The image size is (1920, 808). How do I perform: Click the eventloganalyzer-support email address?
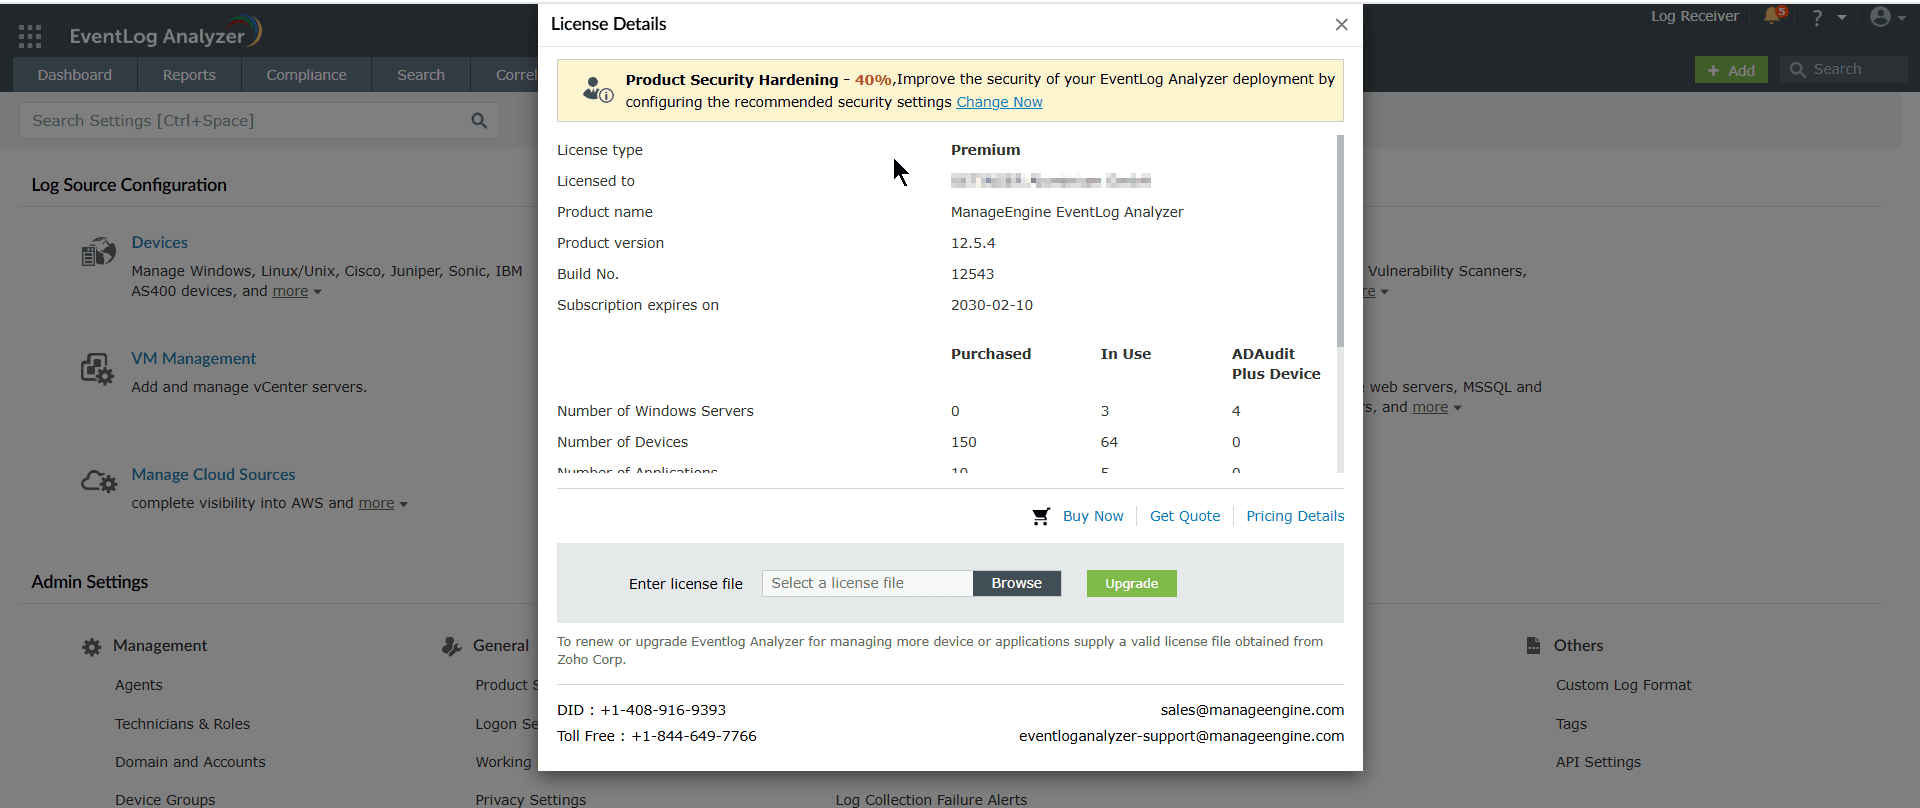[x=1181, y=736]
